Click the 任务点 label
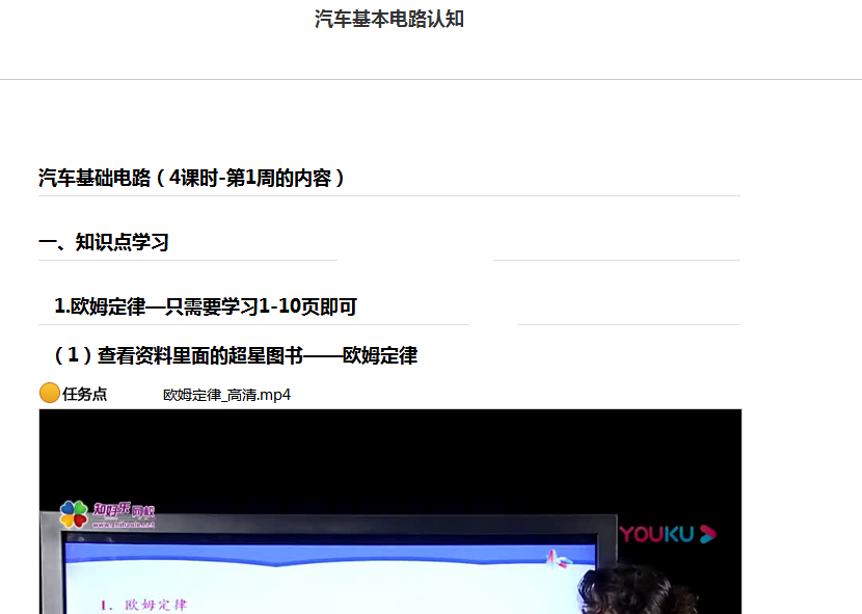 [85, 394]
